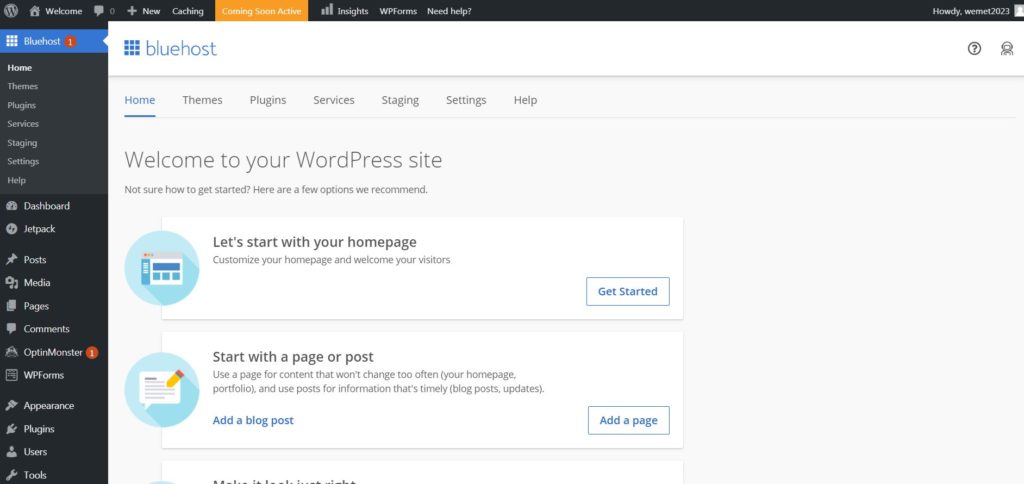The width and height of the screenshot is (1024, 484).
Task: Switch to the Themes tab
Action: click(202, 100)
